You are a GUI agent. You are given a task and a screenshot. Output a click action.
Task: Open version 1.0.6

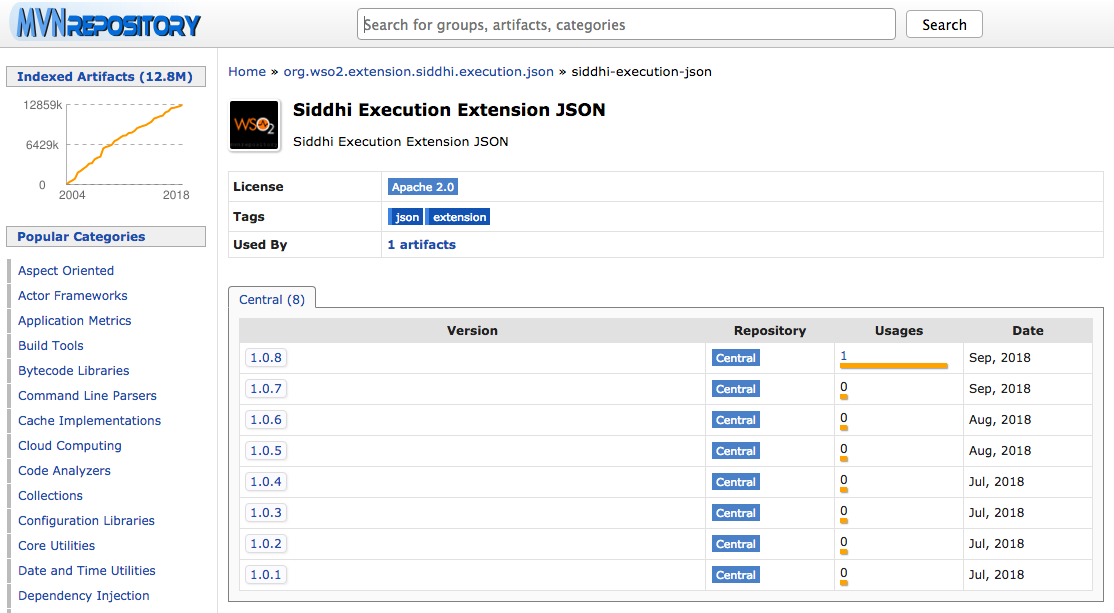tap(266, 420)
